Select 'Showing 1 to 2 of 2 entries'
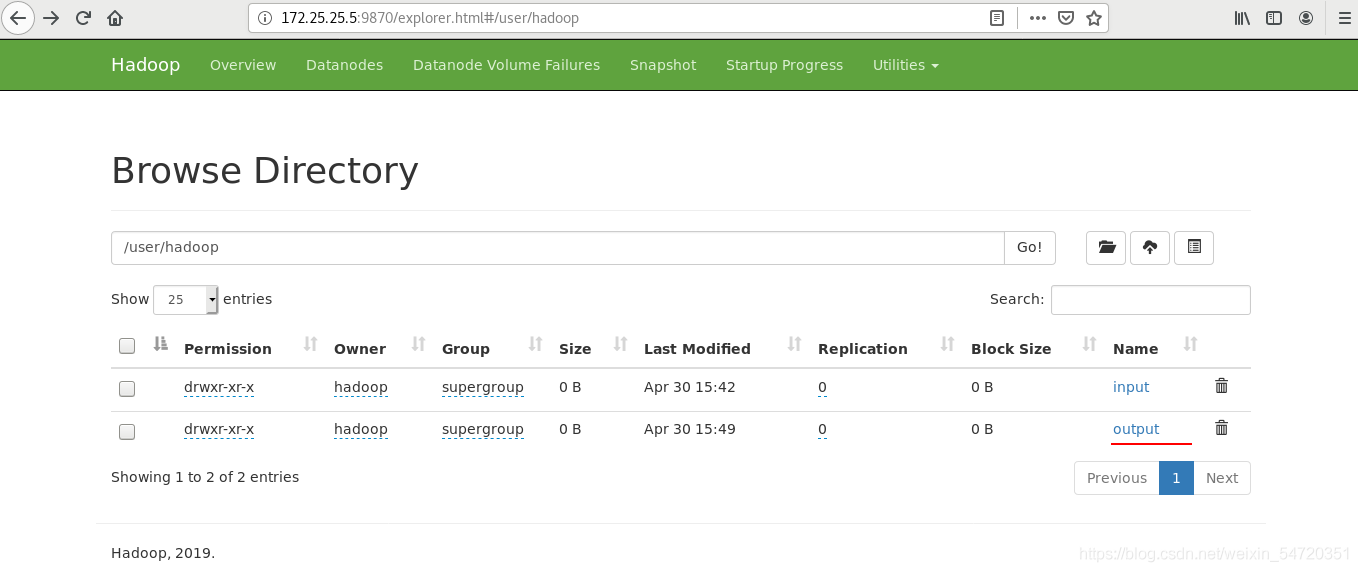Screen dimensions: 1358x572 pyautogui.click(x=205, y=477)
